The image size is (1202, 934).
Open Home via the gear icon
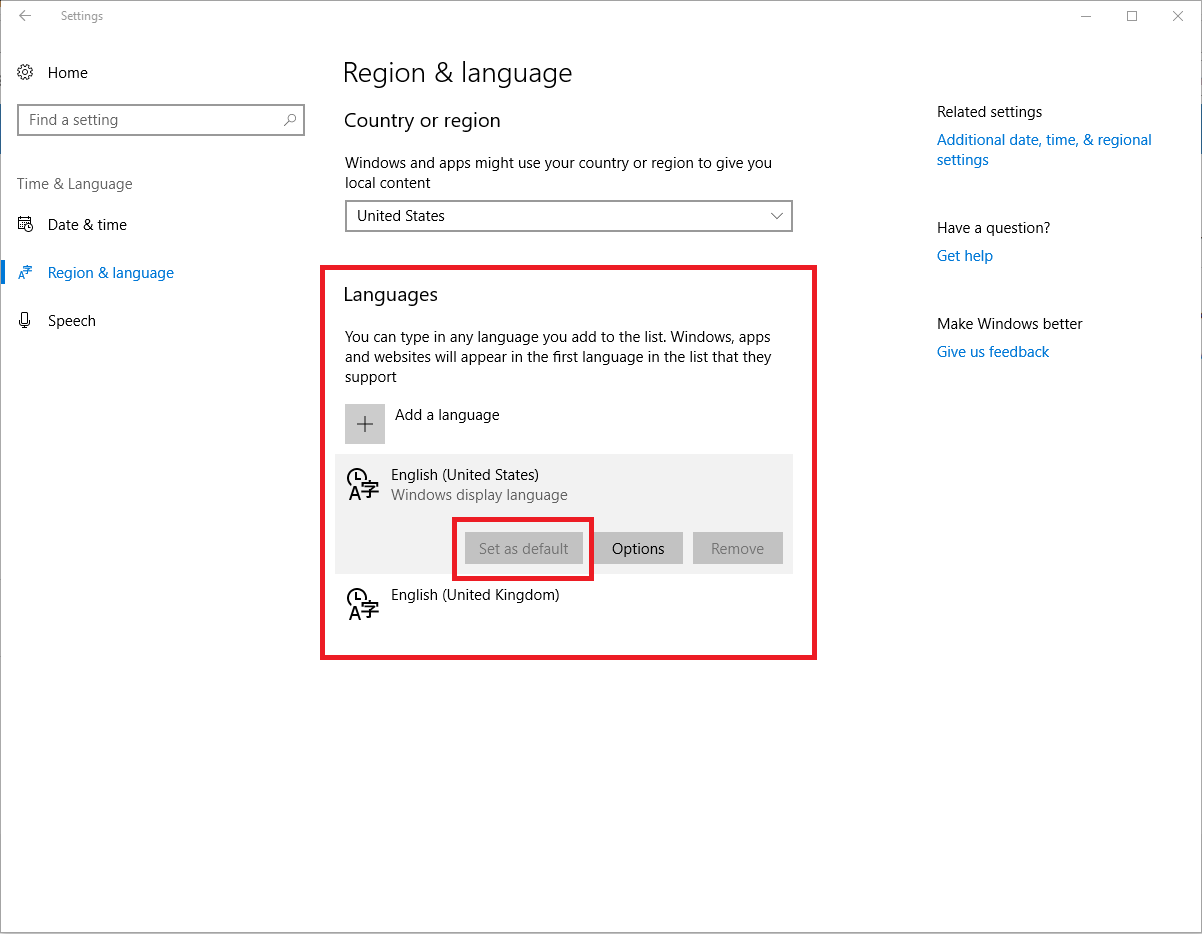point(26,72)
